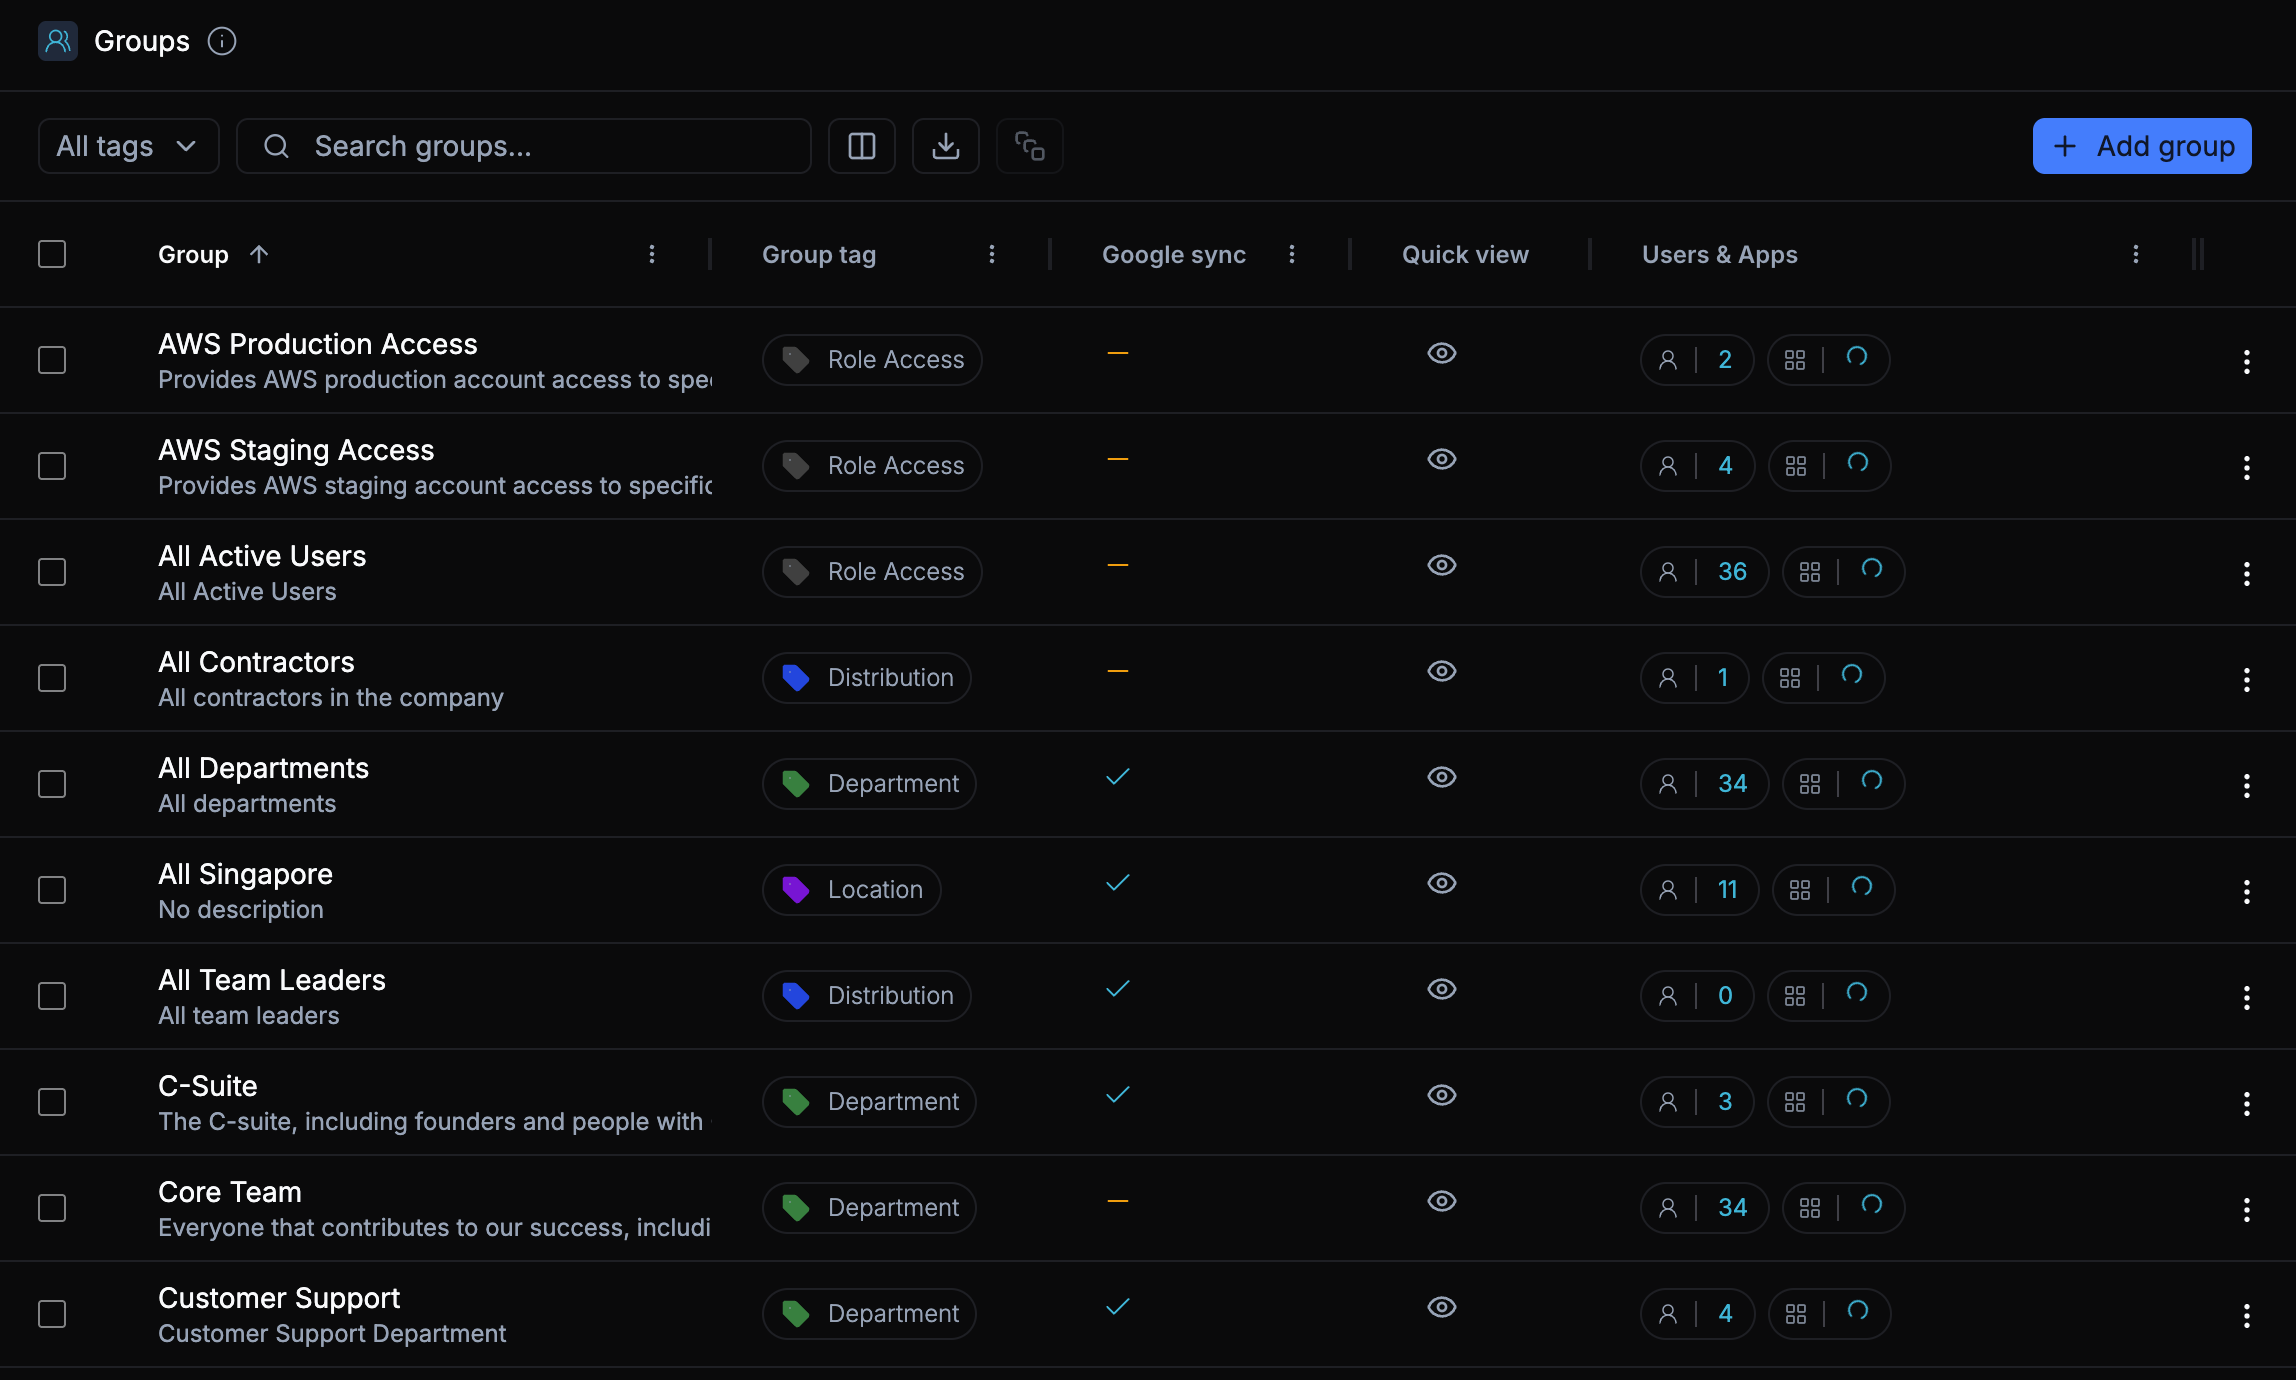This screenshot has height=1380, width=2296.
Task: Expand the All tags dropdown
Action: (128, 146)
